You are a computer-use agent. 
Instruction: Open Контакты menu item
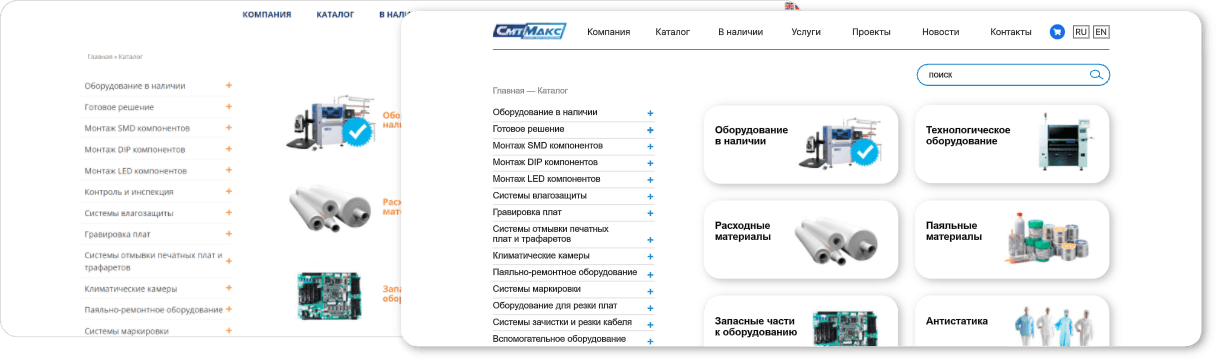tap(1011, 32)
